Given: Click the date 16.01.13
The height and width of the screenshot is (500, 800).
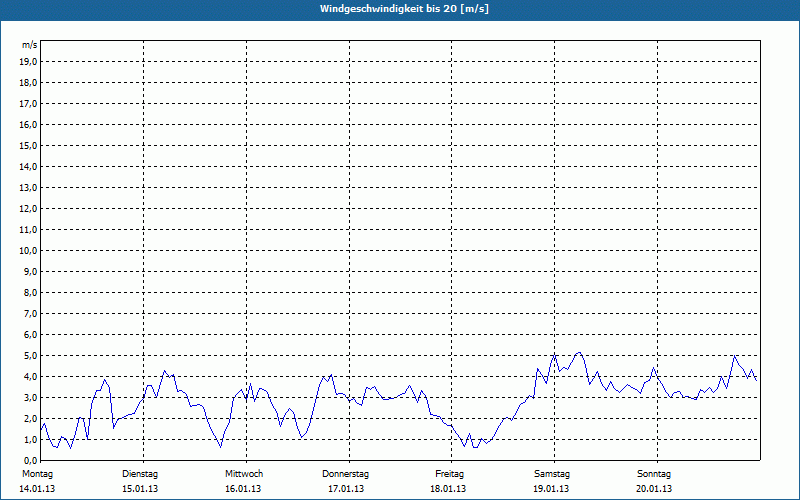Looking at the screenshot, I should tap(243, 489).
